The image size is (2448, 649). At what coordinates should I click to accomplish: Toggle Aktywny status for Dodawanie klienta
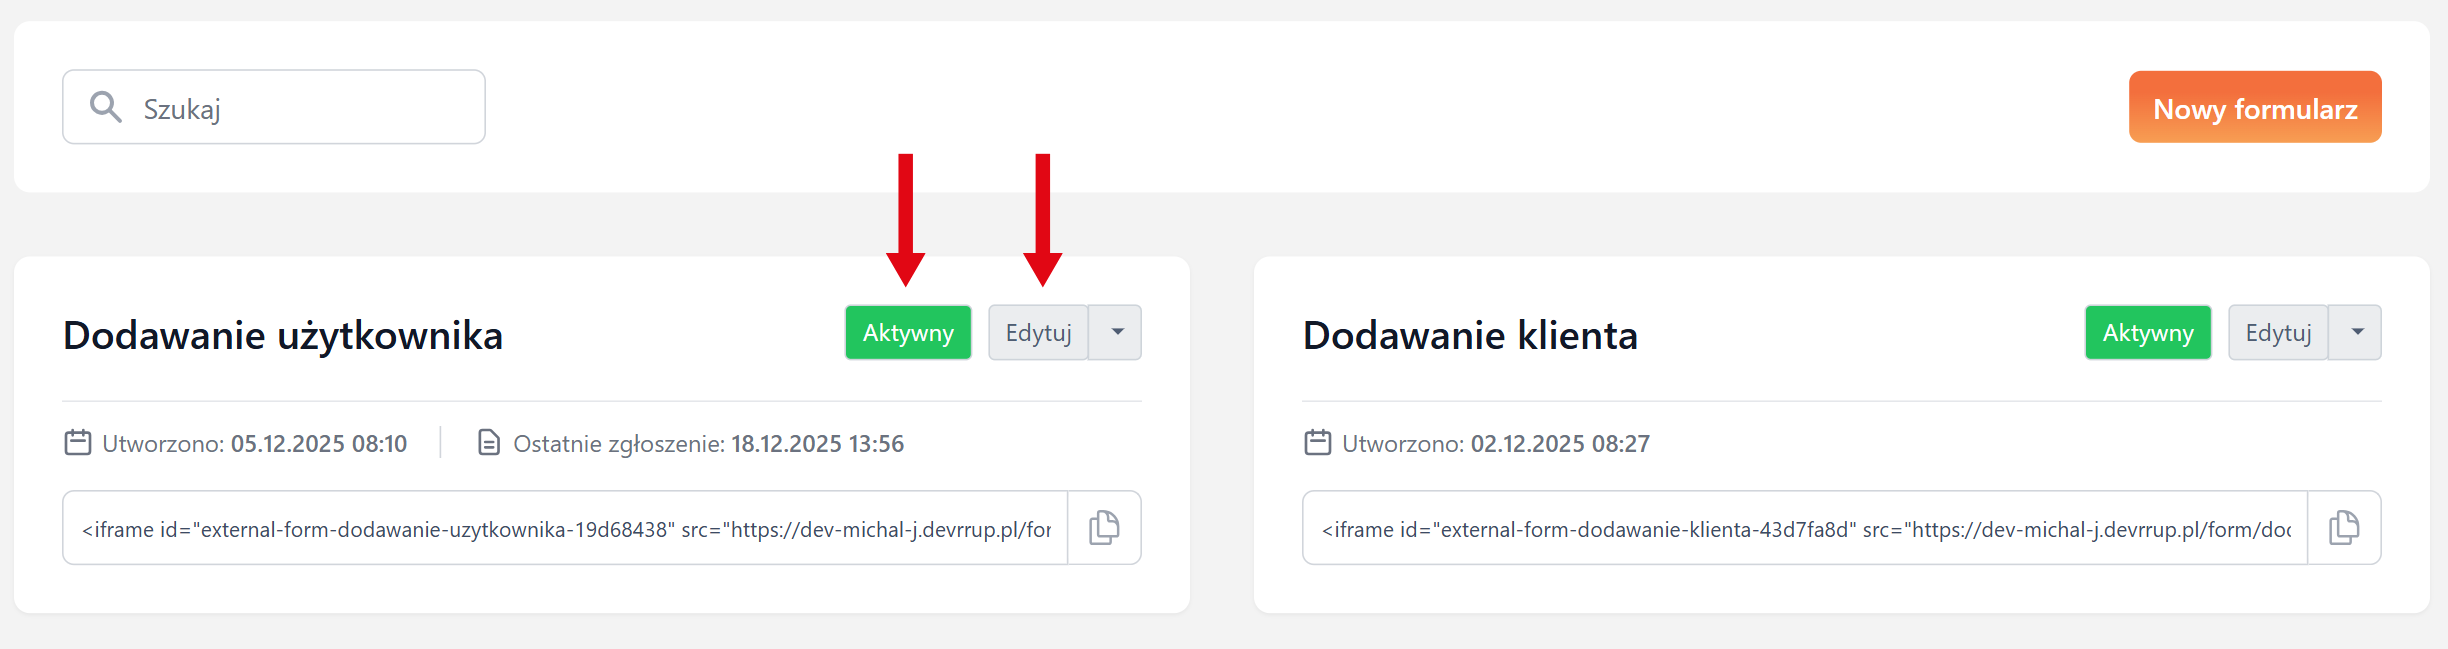pyautogui.click(x=2147, y=333)
